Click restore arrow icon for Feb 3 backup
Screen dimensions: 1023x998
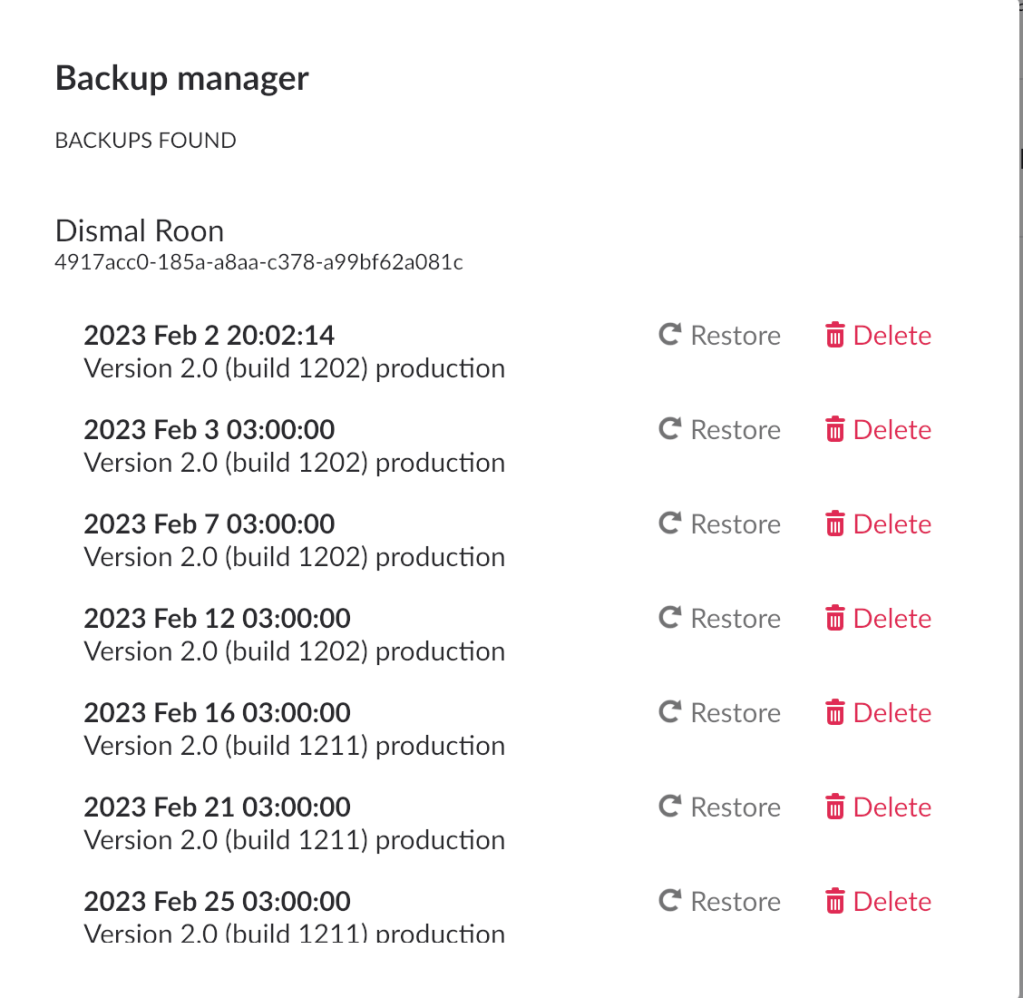670,429
